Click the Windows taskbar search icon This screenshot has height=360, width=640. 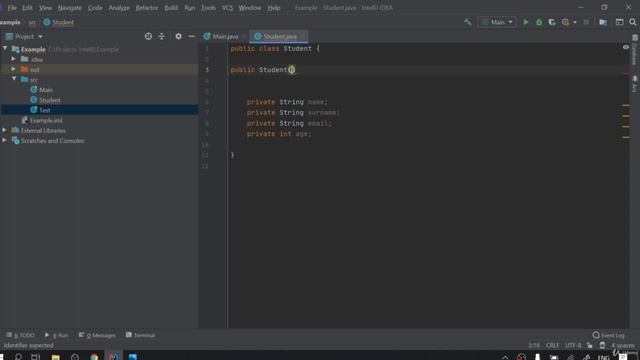(x=18, y=356)
